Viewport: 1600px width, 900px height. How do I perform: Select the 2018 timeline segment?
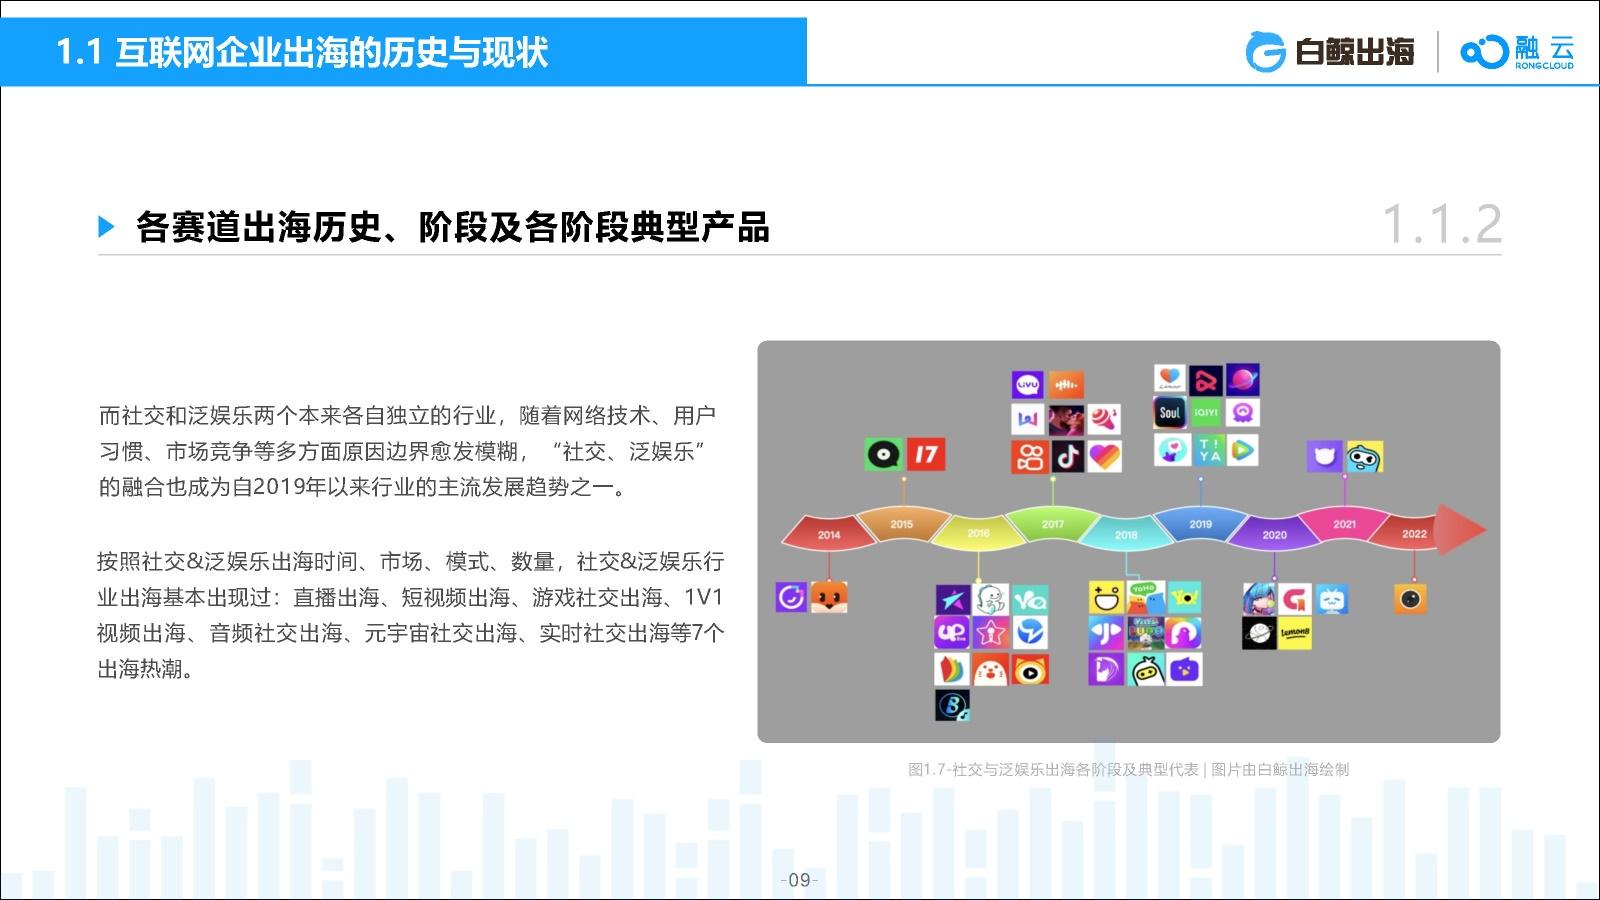tap(1126, 533)
